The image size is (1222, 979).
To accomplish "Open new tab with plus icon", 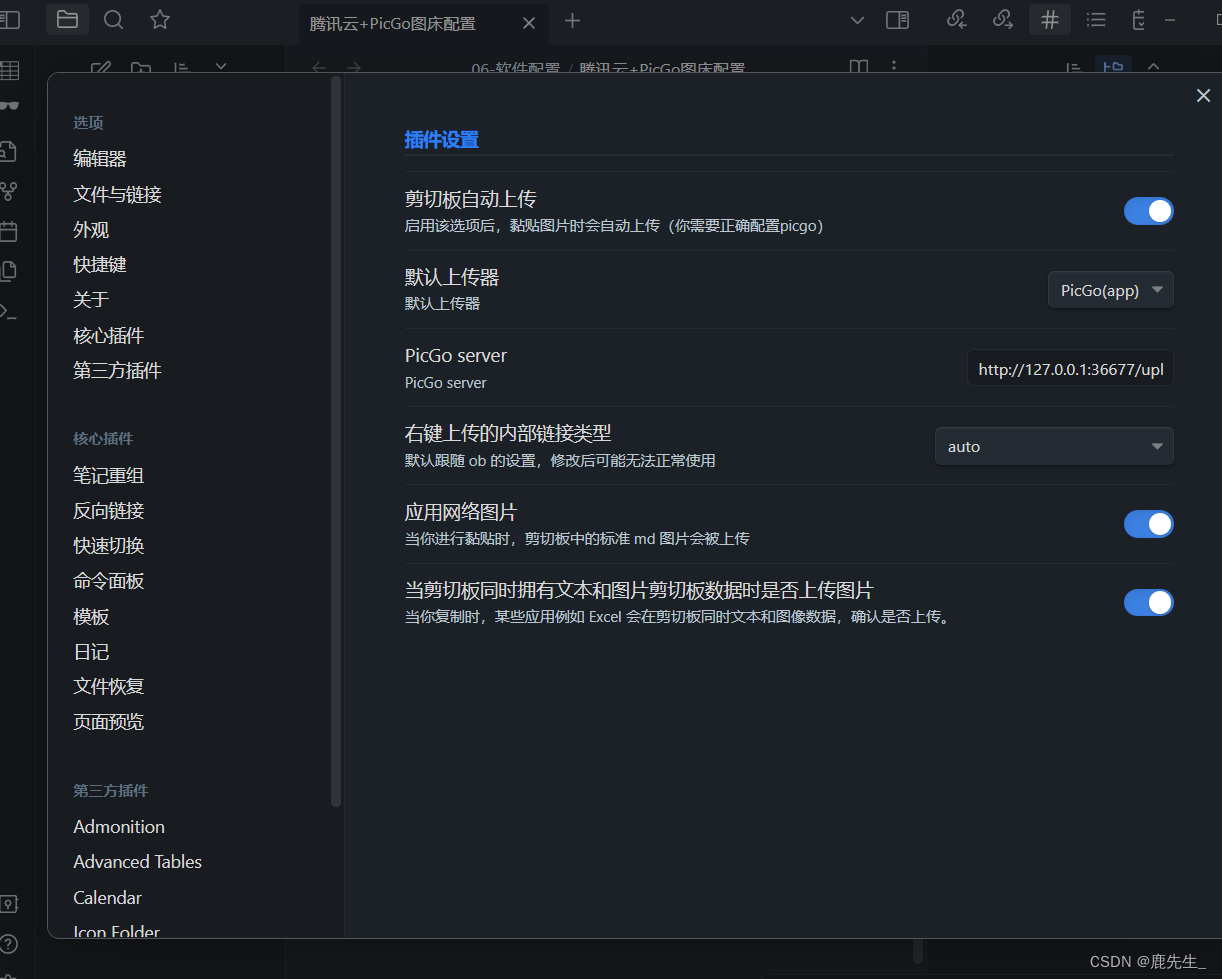I will pos(572,21).
